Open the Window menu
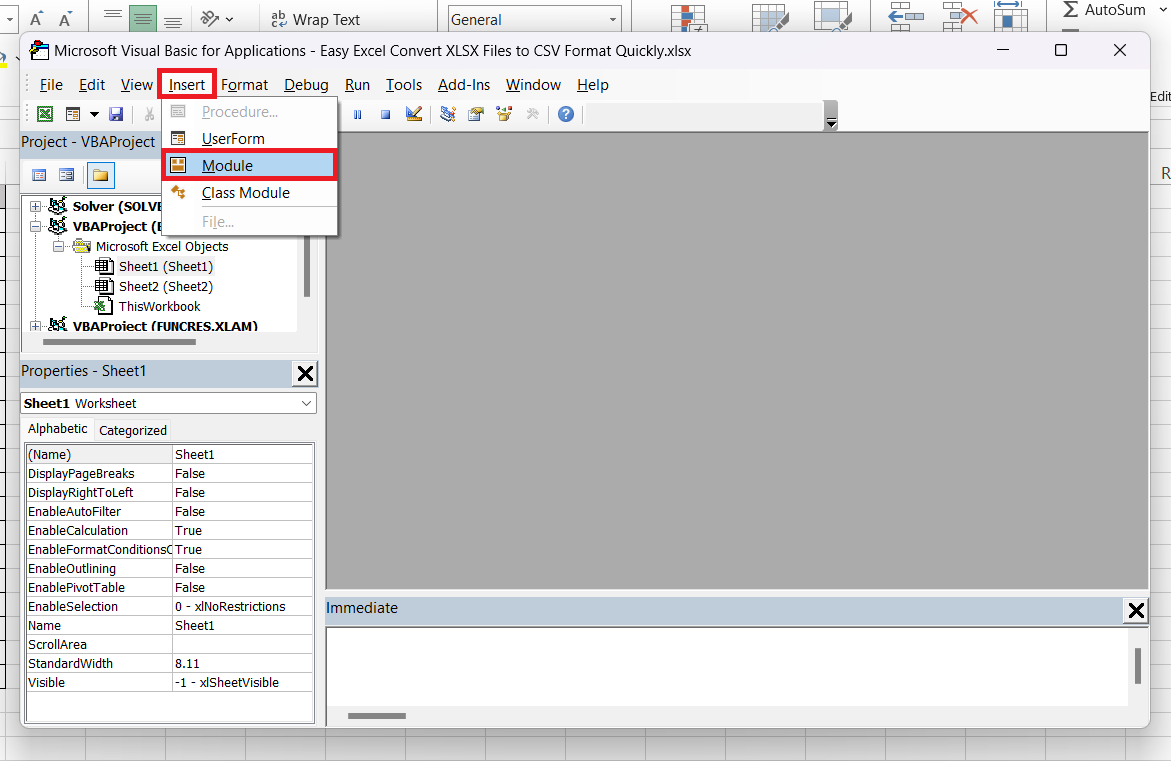The width and height of the screenshot is (1171, 761). 533,85
